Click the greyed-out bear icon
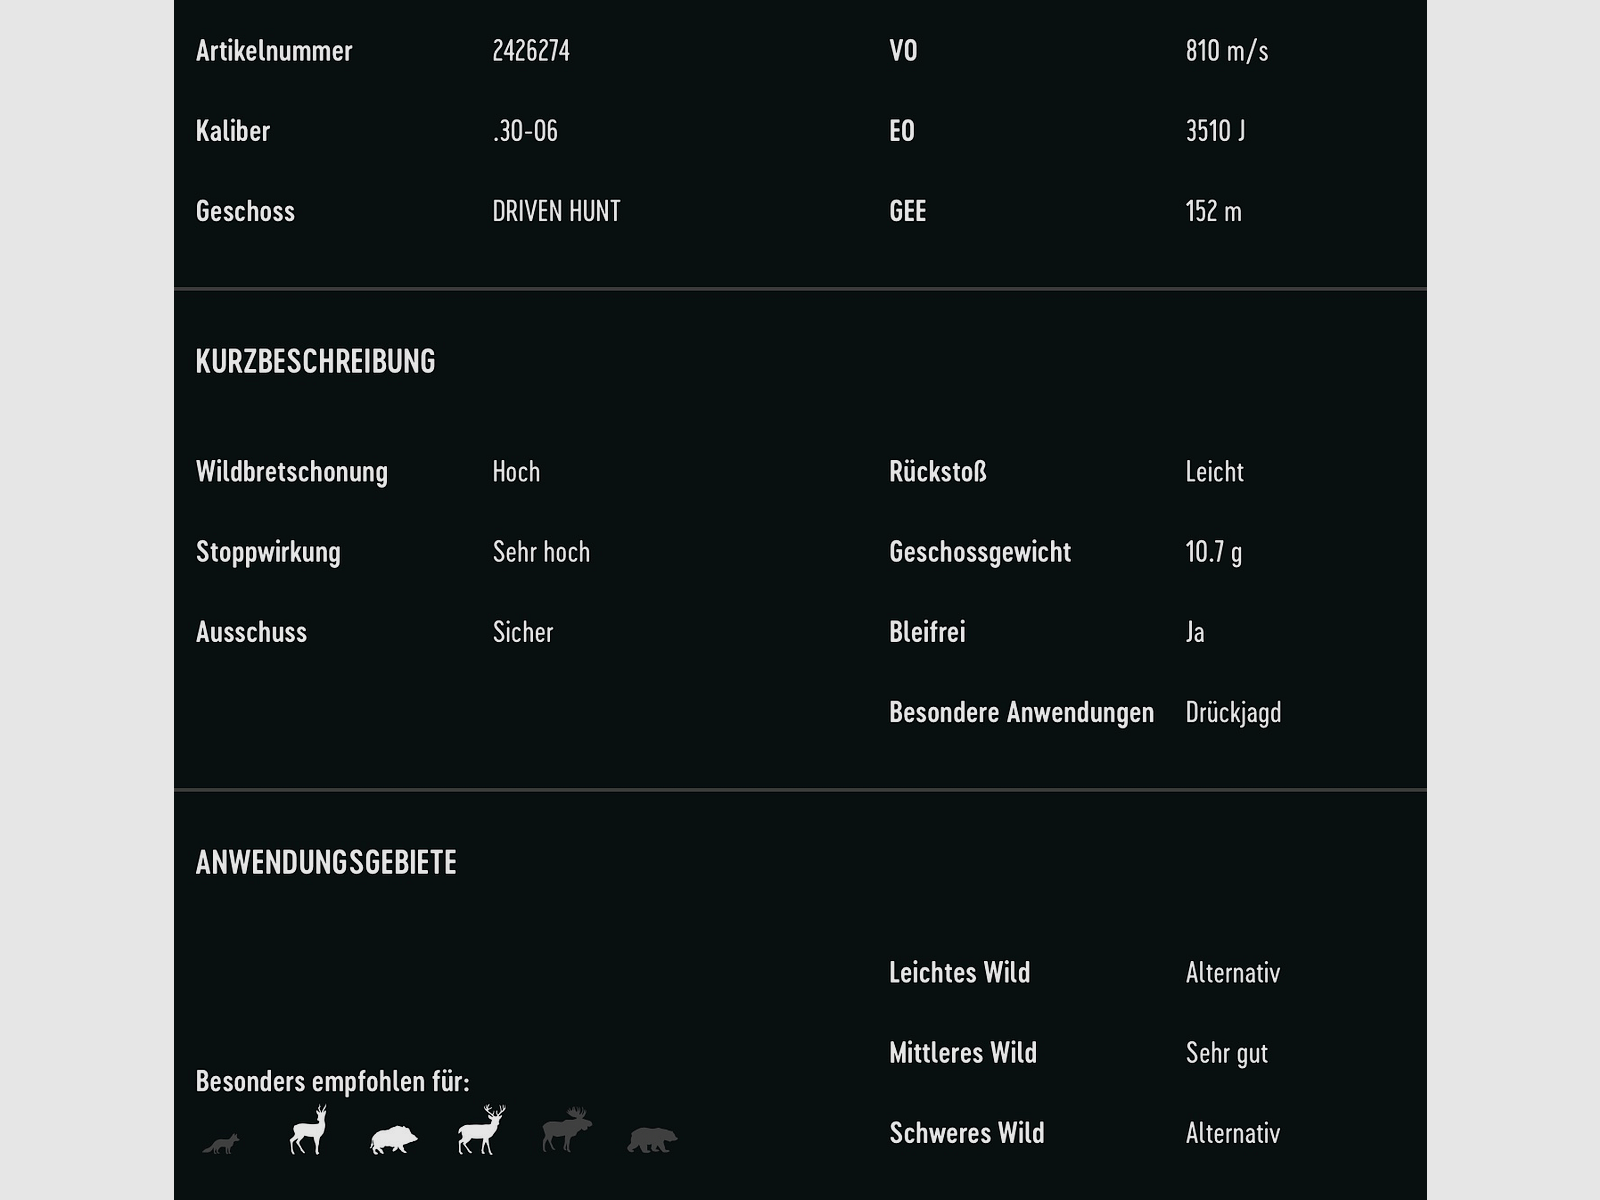Screen dimensions: 1600x1200 point(652,1139)
